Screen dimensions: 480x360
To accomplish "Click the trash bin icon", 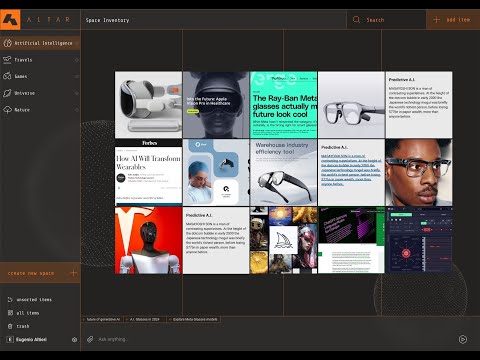I will (10, 326).
